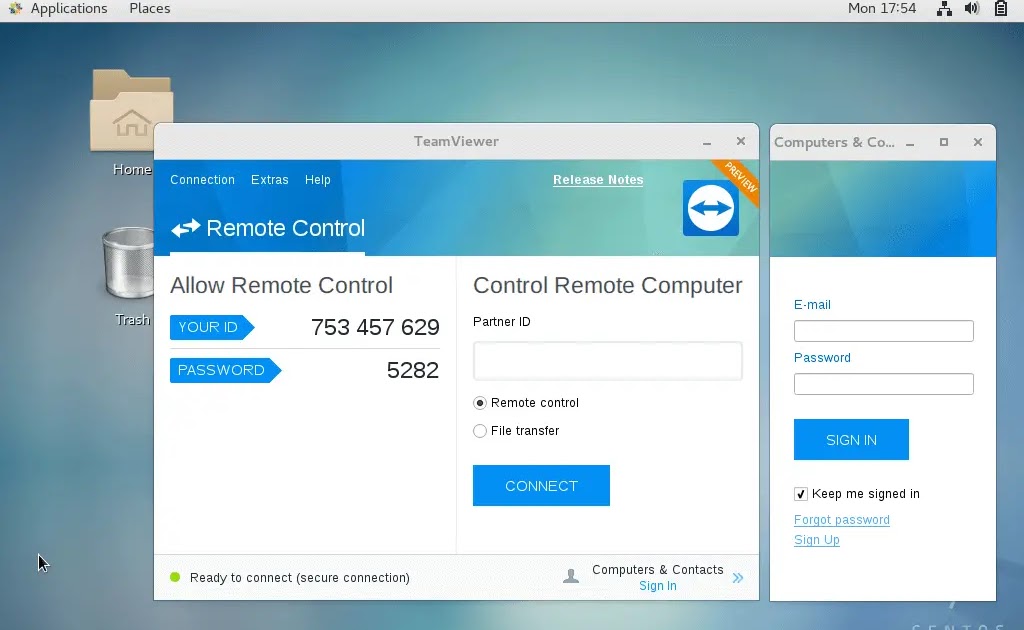Open the Applications menu
The height and width of the screenshot is (630, 1024).
click(x=69, y=8)
